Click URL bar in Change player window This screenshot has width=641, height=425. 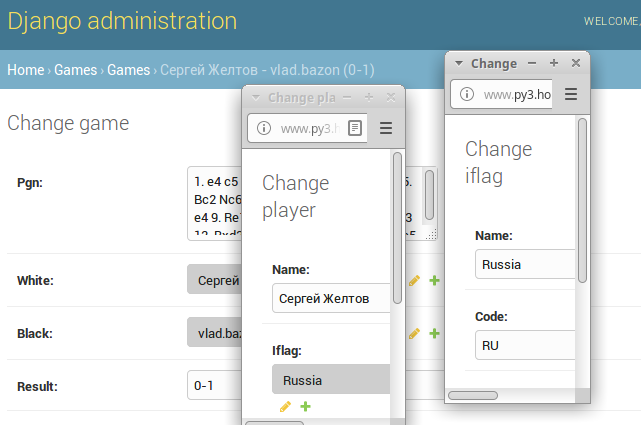point(307,128)
